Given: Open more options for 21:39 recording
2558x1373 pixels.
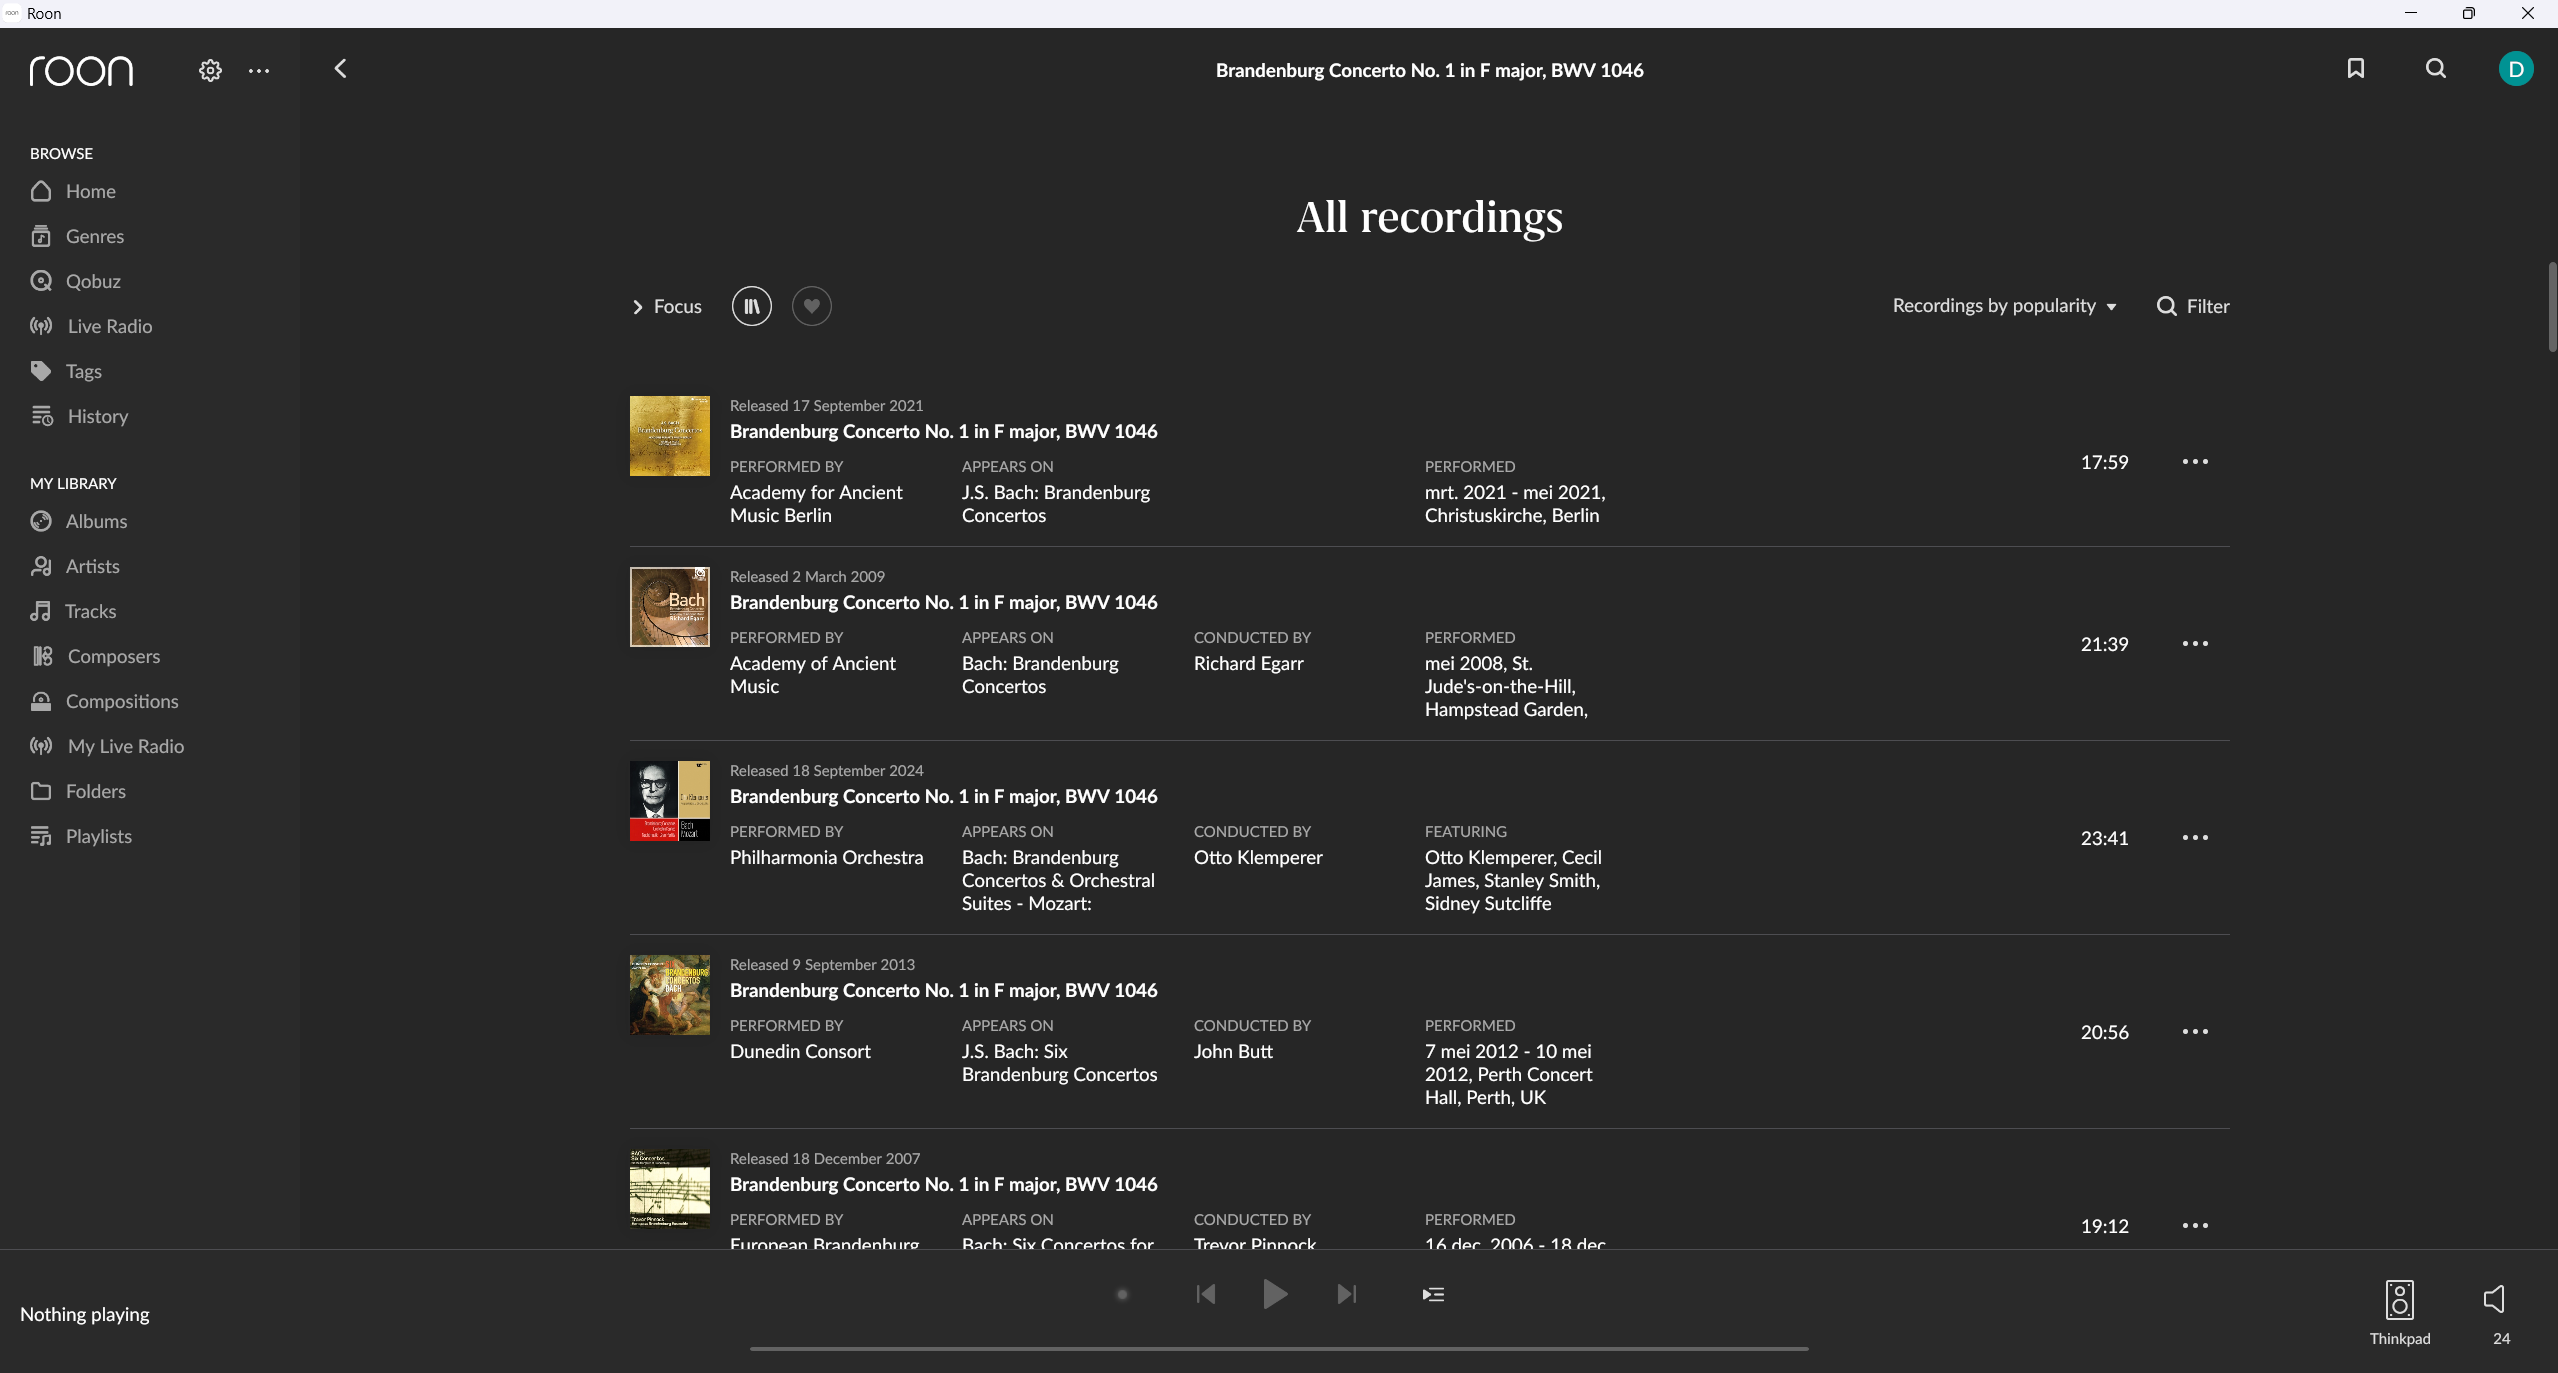Looking at the screenshot, I should [2195, 644].
